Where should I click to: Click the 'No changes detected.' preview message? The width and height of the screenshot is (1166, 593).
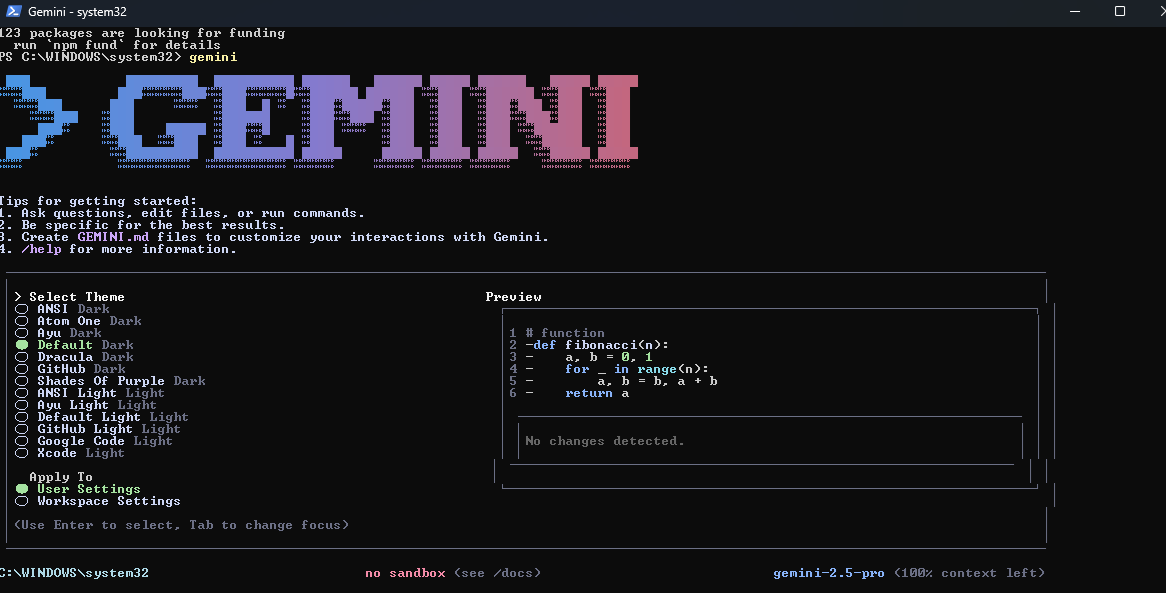coord(605,440)
